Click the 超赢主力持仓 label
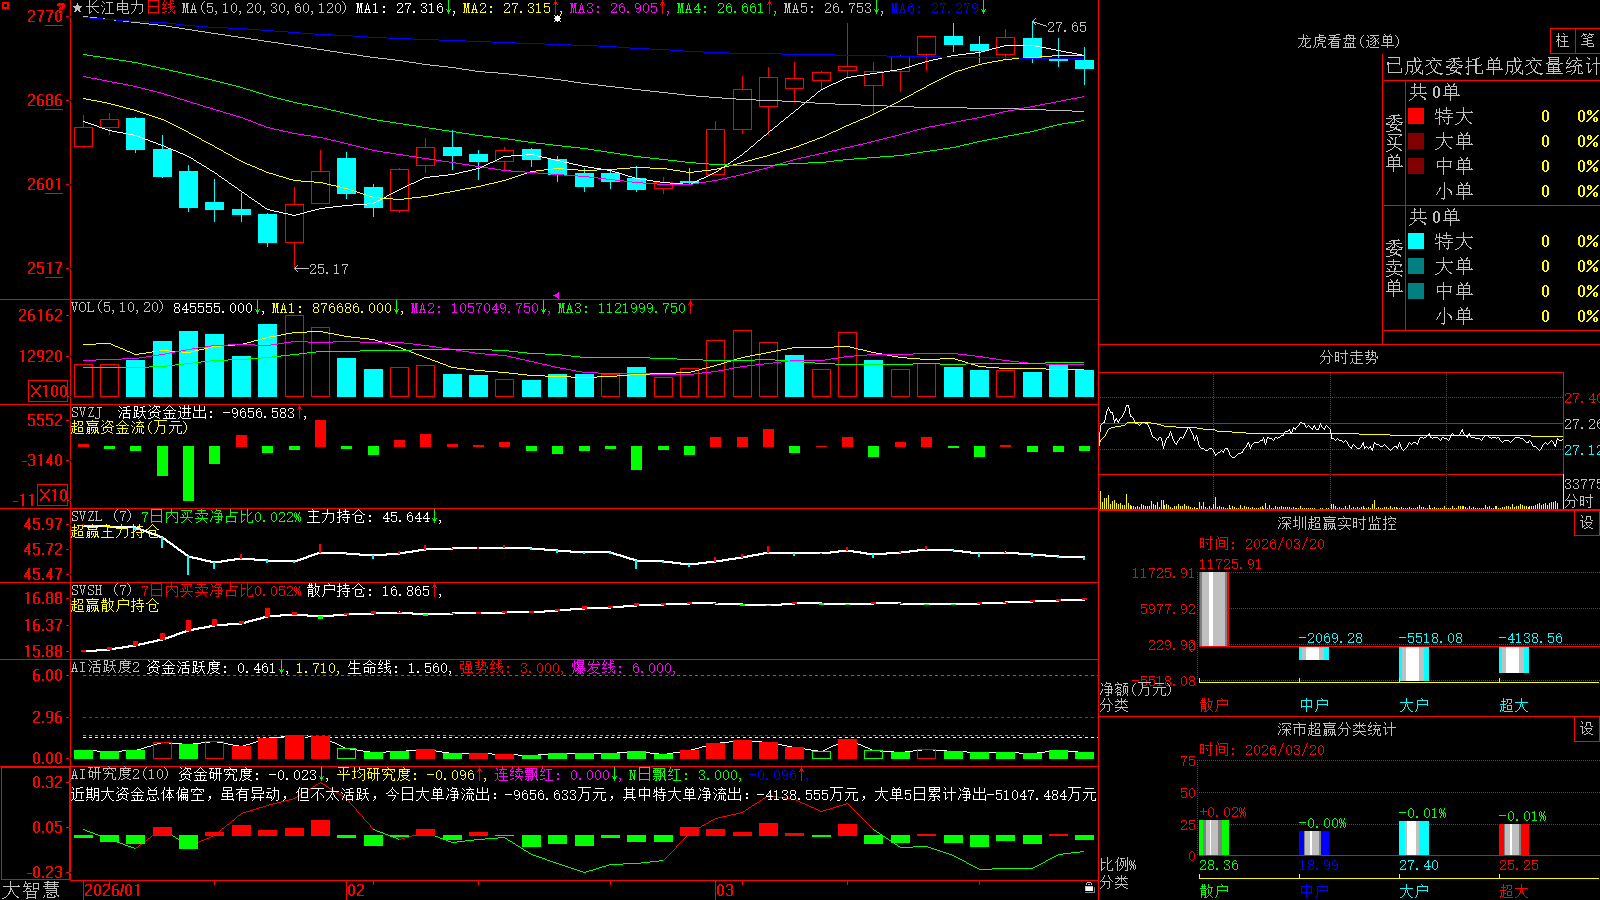 (x=115, y=531)
